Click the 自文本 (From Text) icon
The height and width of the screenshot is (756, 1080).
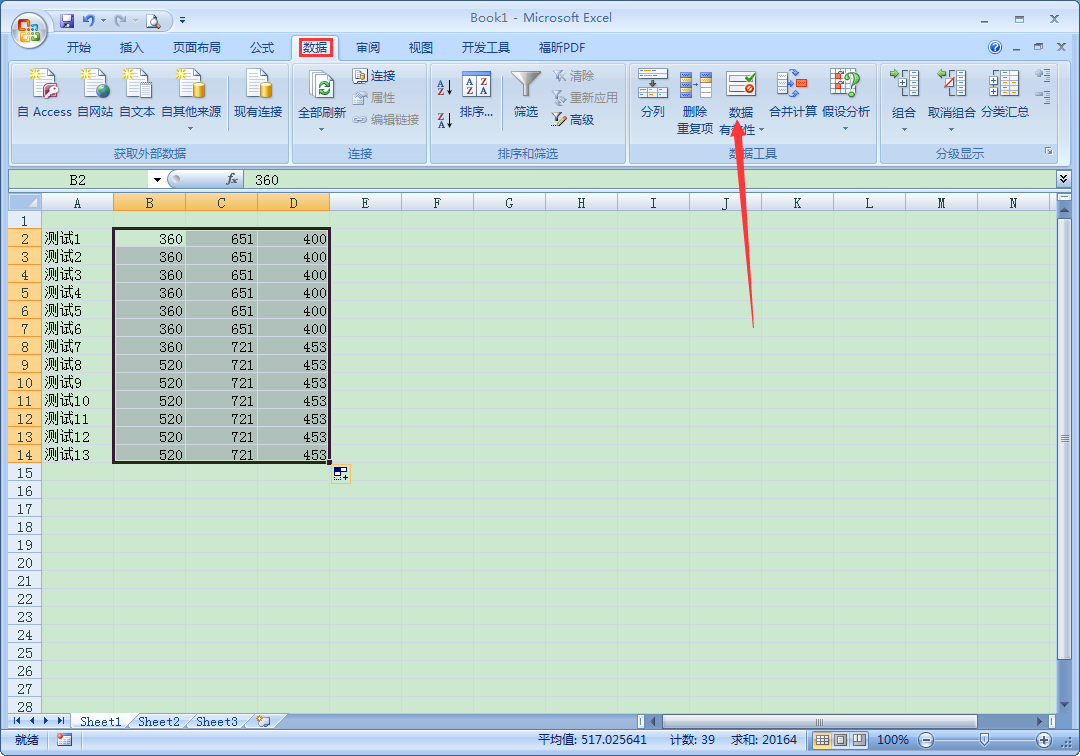[x=137, y=86]
